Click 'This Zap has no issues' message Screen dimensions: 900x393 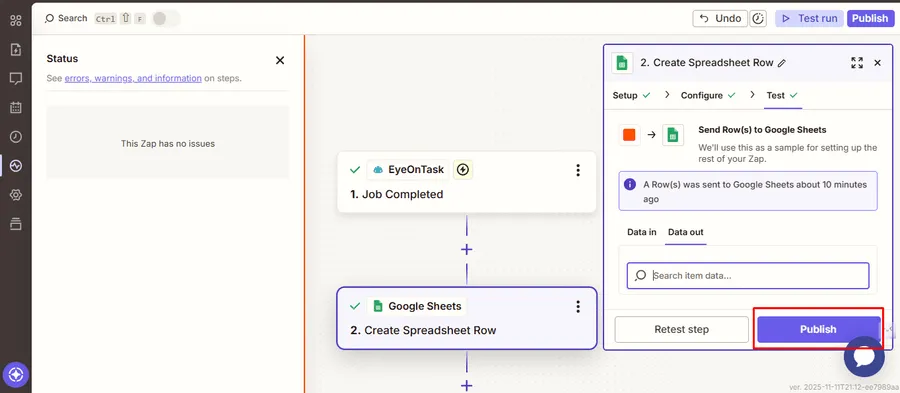point(168,143)
